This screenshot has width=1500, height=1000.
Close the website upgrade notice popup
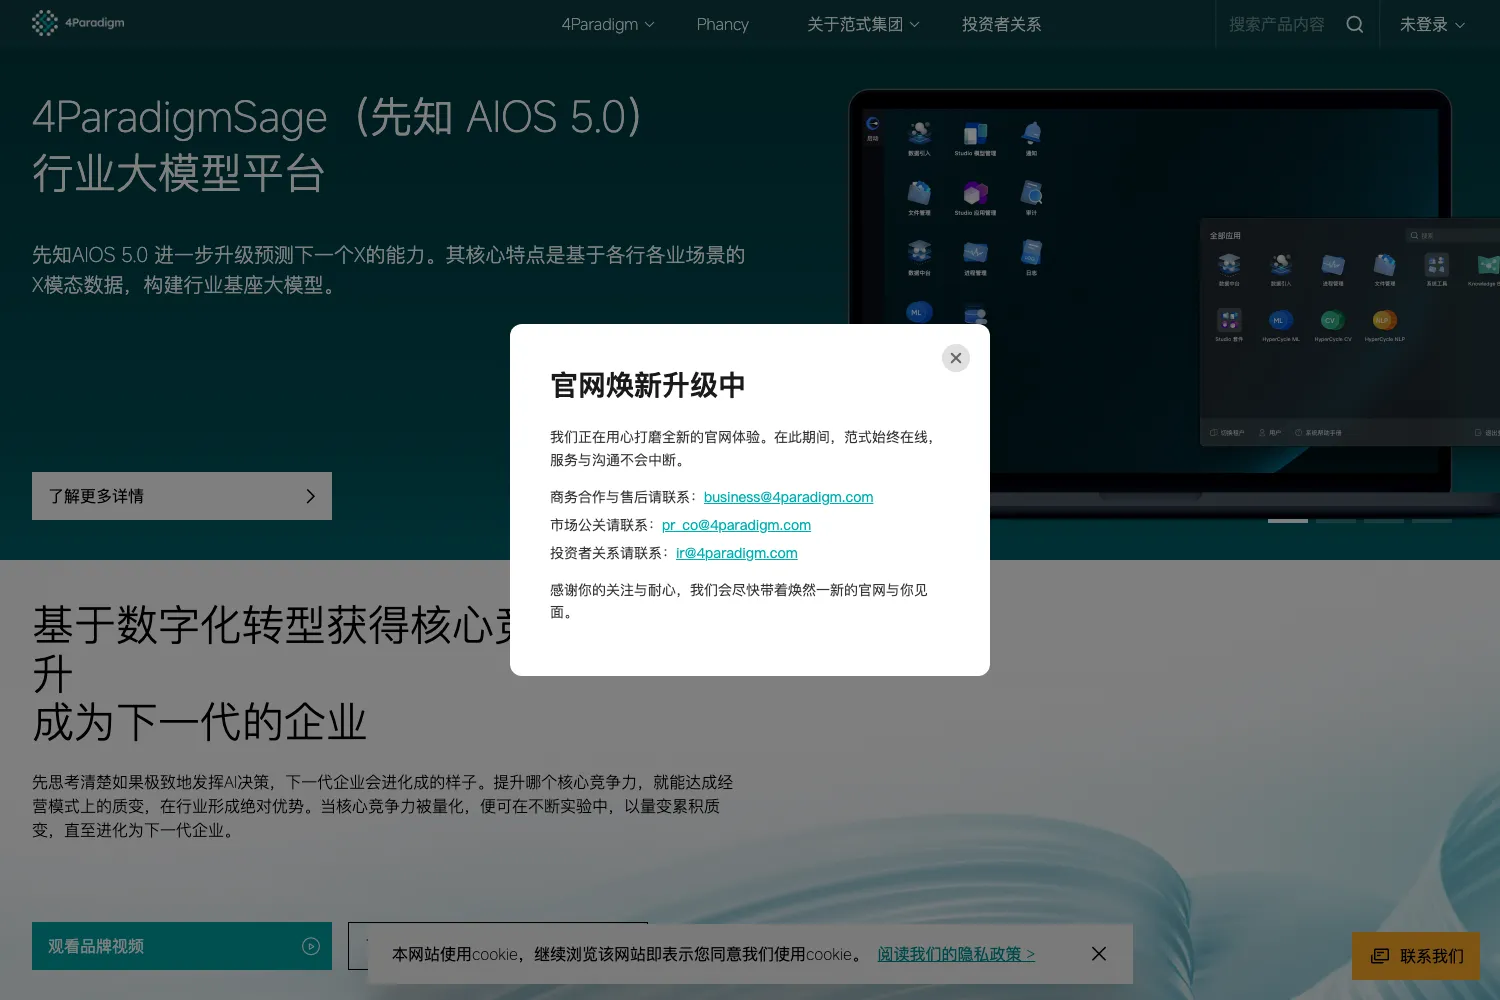pos(956,358)
